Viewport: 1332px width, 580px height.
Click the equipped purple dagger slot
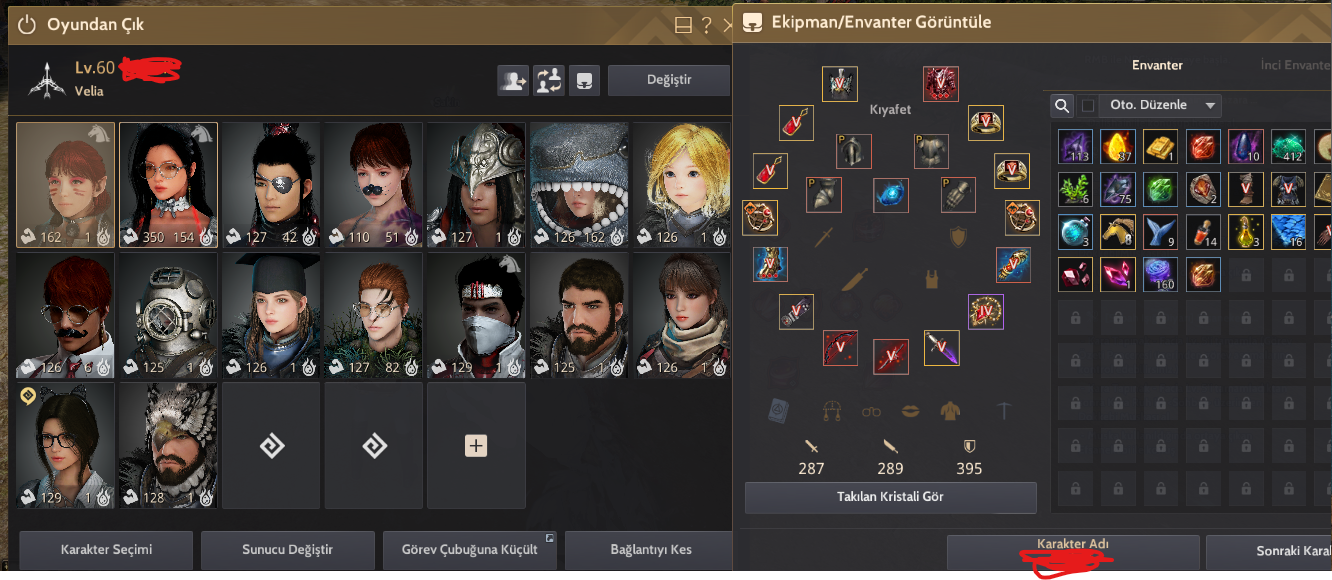pyautogui.click(x=941, y=348)
